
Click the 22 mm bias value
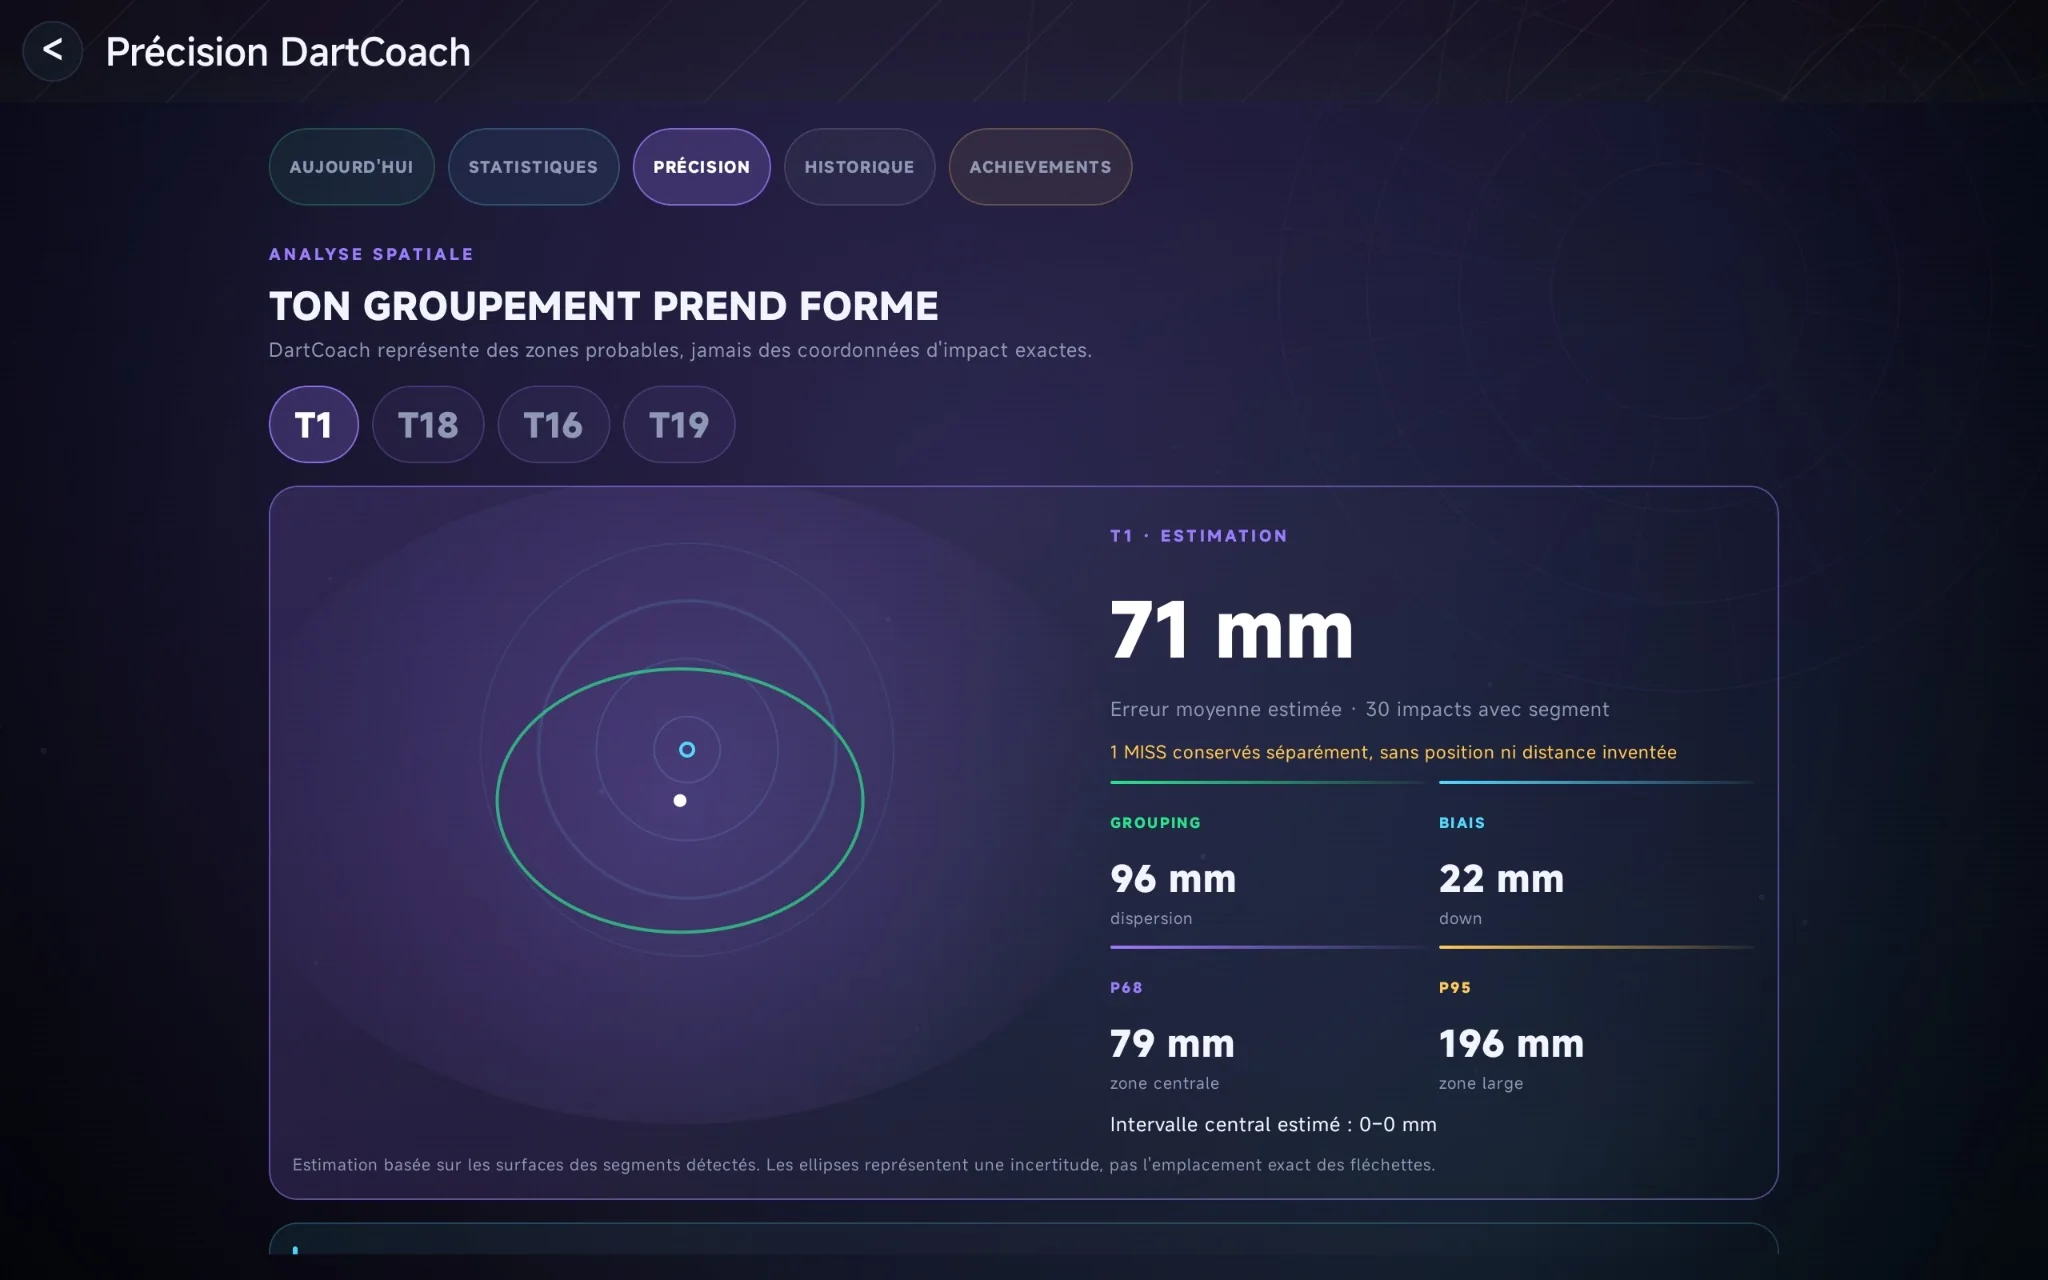tap(1501, 879)
